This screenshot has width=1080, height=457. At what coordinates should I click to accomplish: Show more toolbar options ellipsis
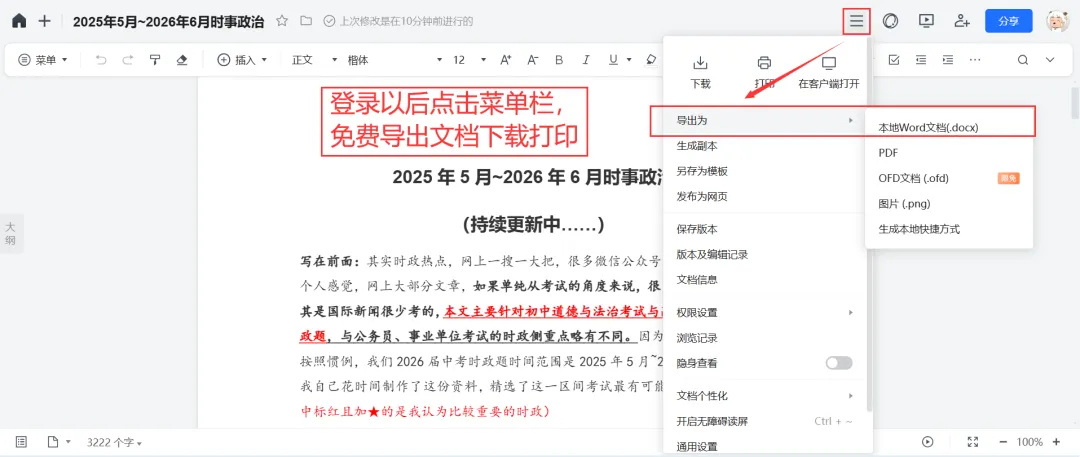[975, 60]
